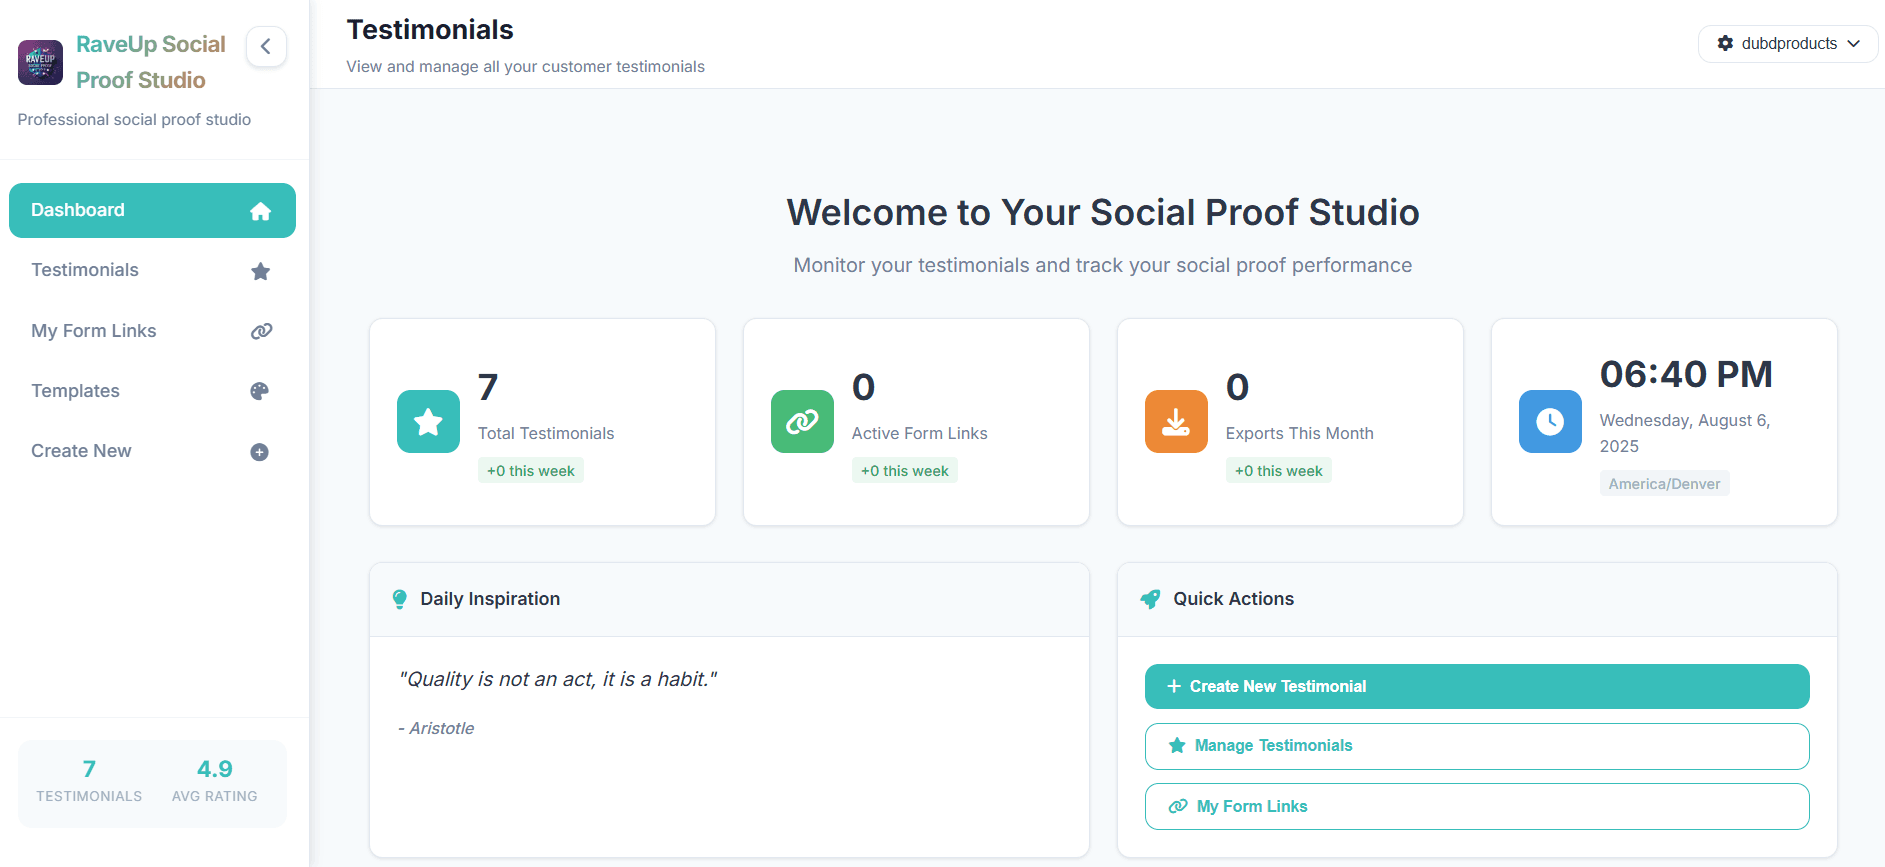Click the lightbulb icon by Daily Inspiration
The image size is (1885, 867).
click(x=400, y=599)
